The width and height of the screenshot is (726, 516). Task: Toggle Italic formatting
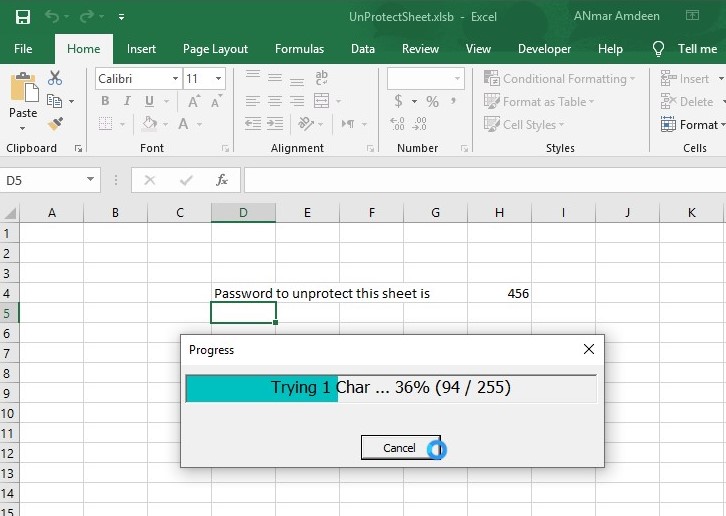(127, 101)
